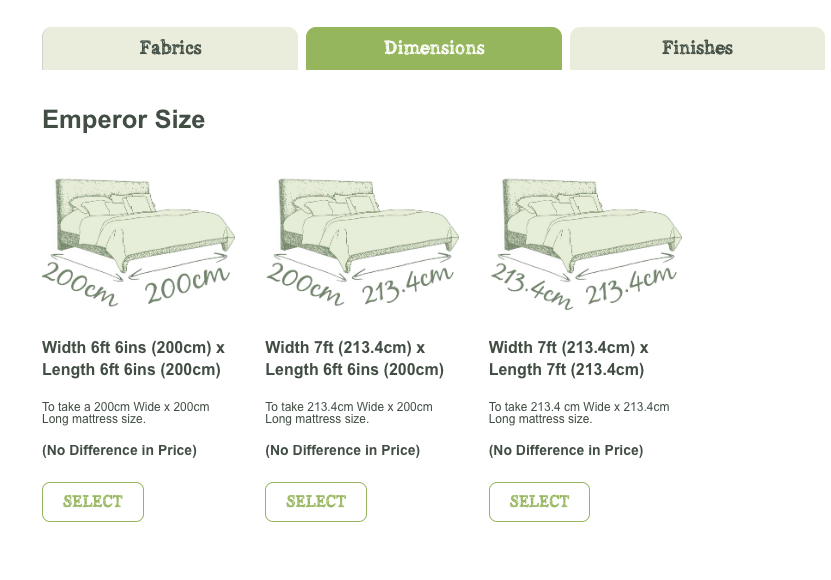Image resolution: width=831 pixels, height=580 pixels.
Task: Click No Difference in Price under middle bed
Action: 342,451
